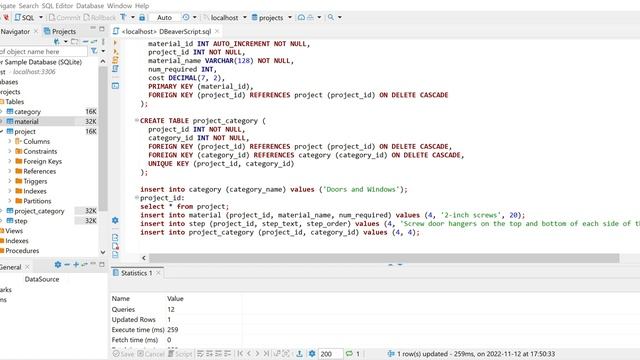
Task: Click the Cancel button in results toolbar
Action: click(151, 354)
